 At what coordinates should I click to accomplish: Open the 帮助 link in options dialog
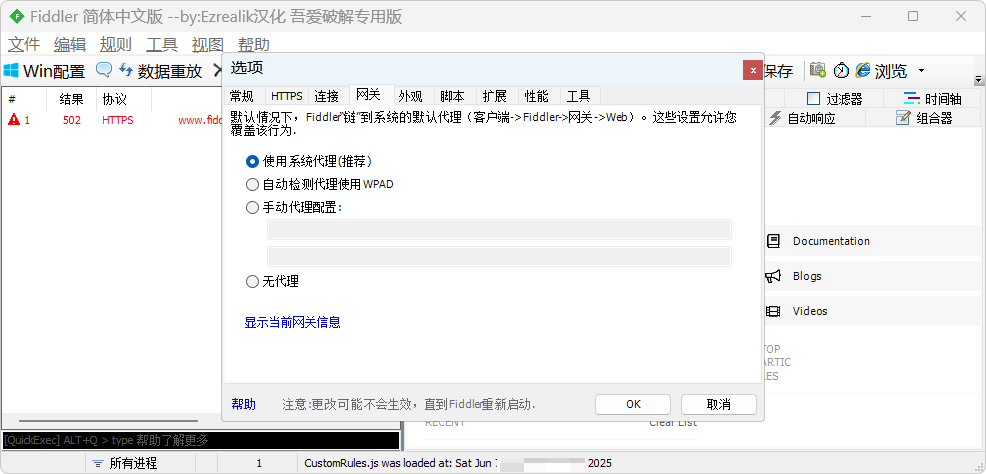click(244, 404)
